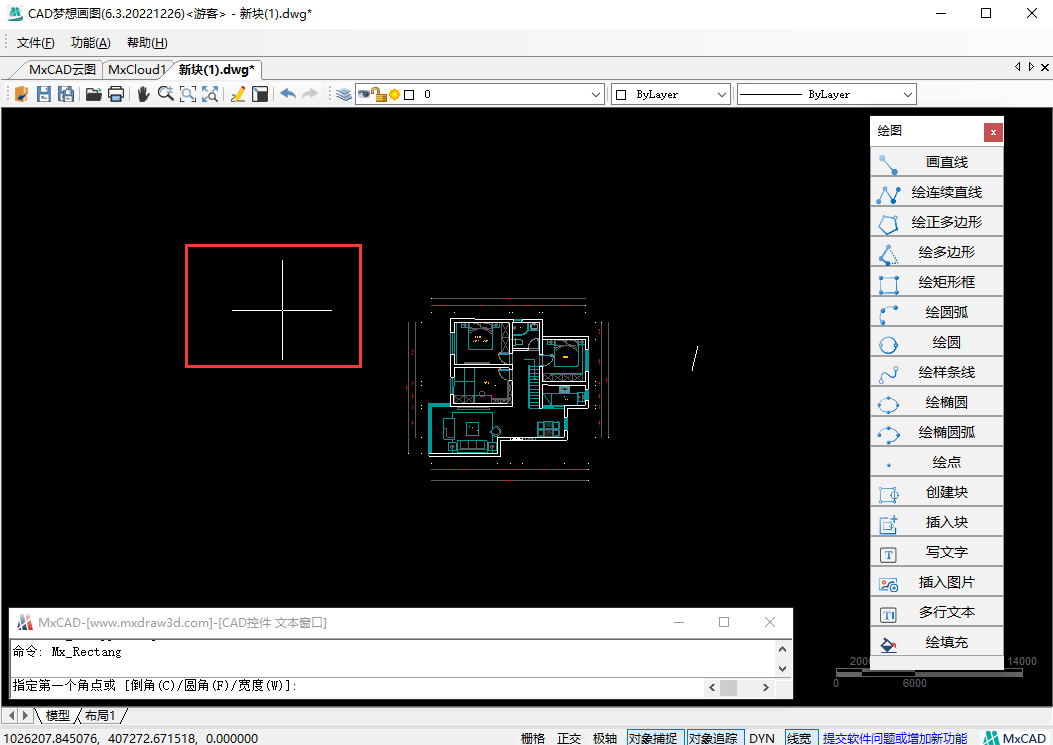1053x745 pixels.
Task: Activate the 绘填充 hatch fill tool
Action: 937,642
